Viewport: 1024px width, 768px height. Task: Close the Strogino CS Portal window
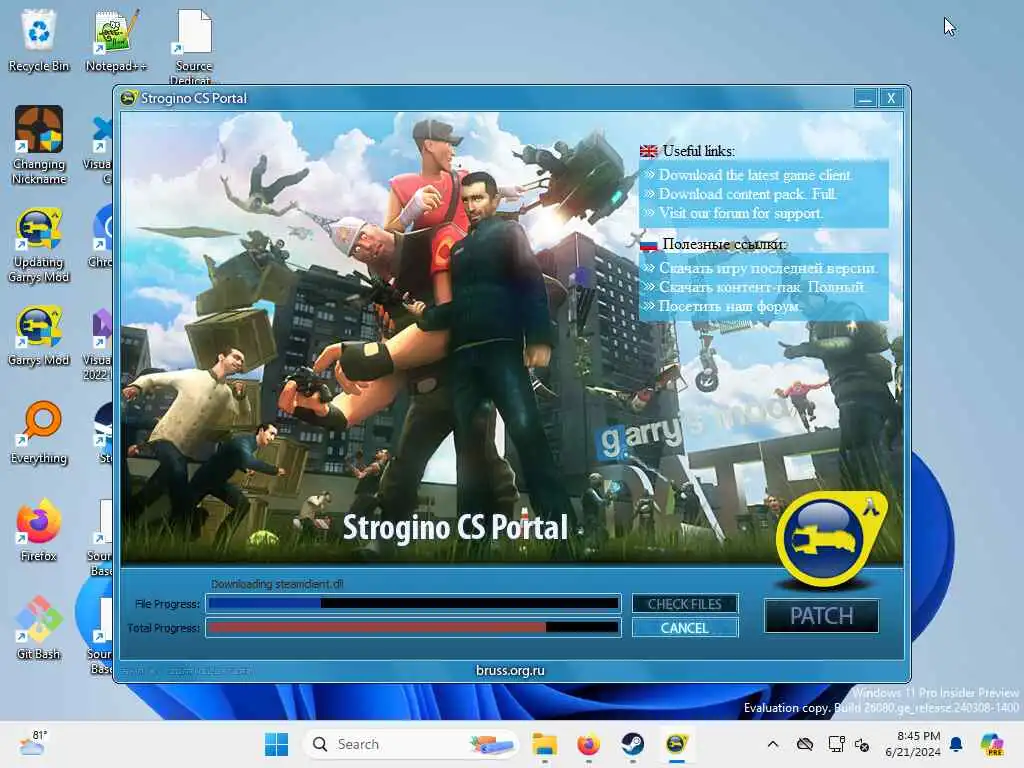tap(891, 98)
